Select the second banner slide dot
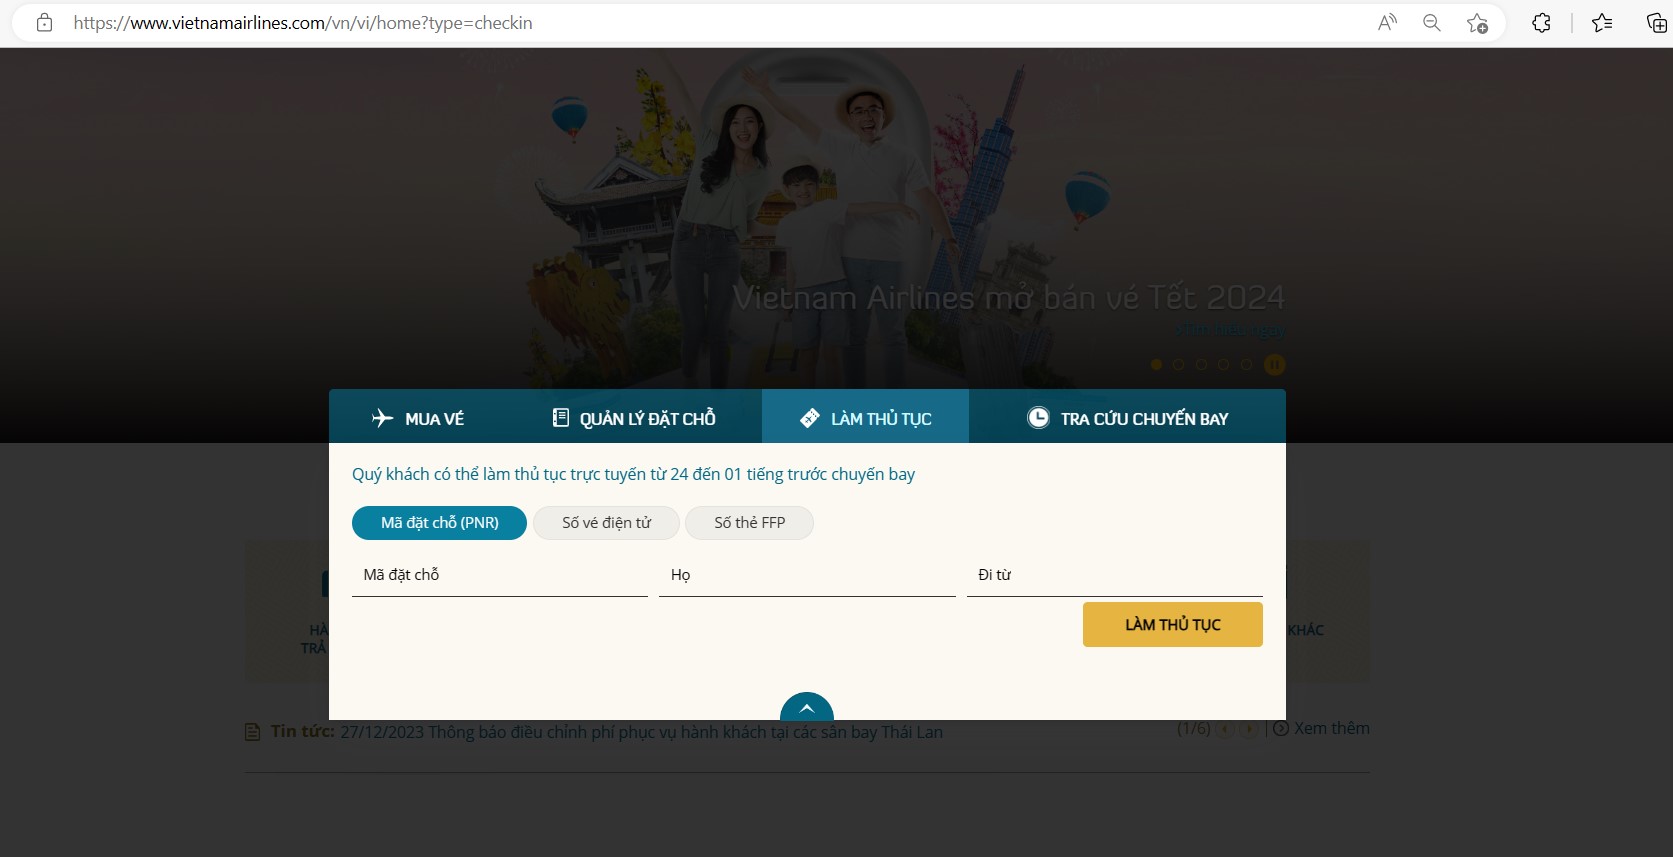The width and height of the screenshot is (1673, 857). click(1178, 365)
